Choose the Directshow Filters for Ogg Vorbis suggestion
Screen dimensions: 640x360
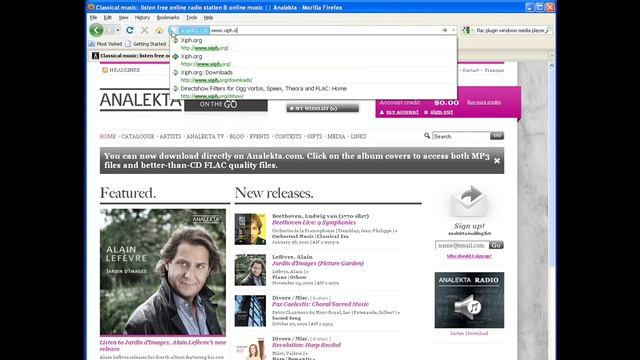(x=313, y=92)
